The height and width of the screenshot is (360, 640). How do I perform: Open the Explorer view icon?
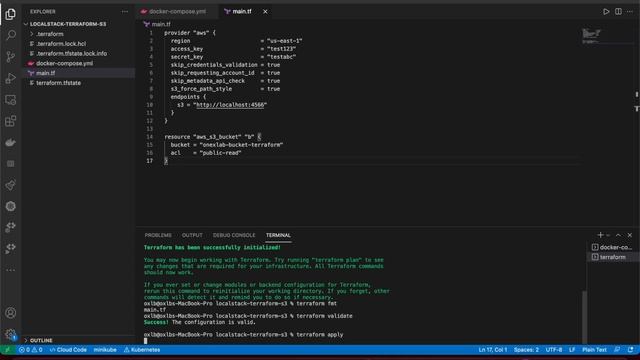[x=11, y=14]
